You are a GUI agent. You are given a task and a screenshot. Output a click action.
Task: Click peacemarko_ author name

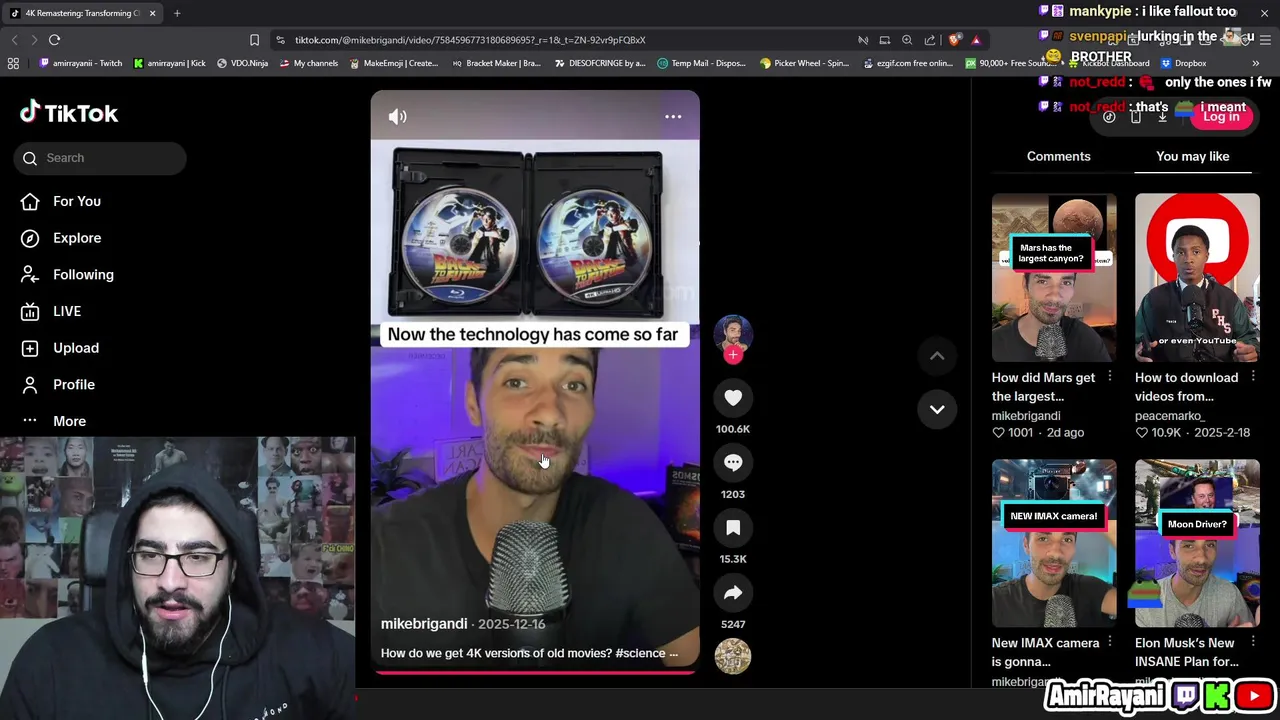pos(1170,416)
